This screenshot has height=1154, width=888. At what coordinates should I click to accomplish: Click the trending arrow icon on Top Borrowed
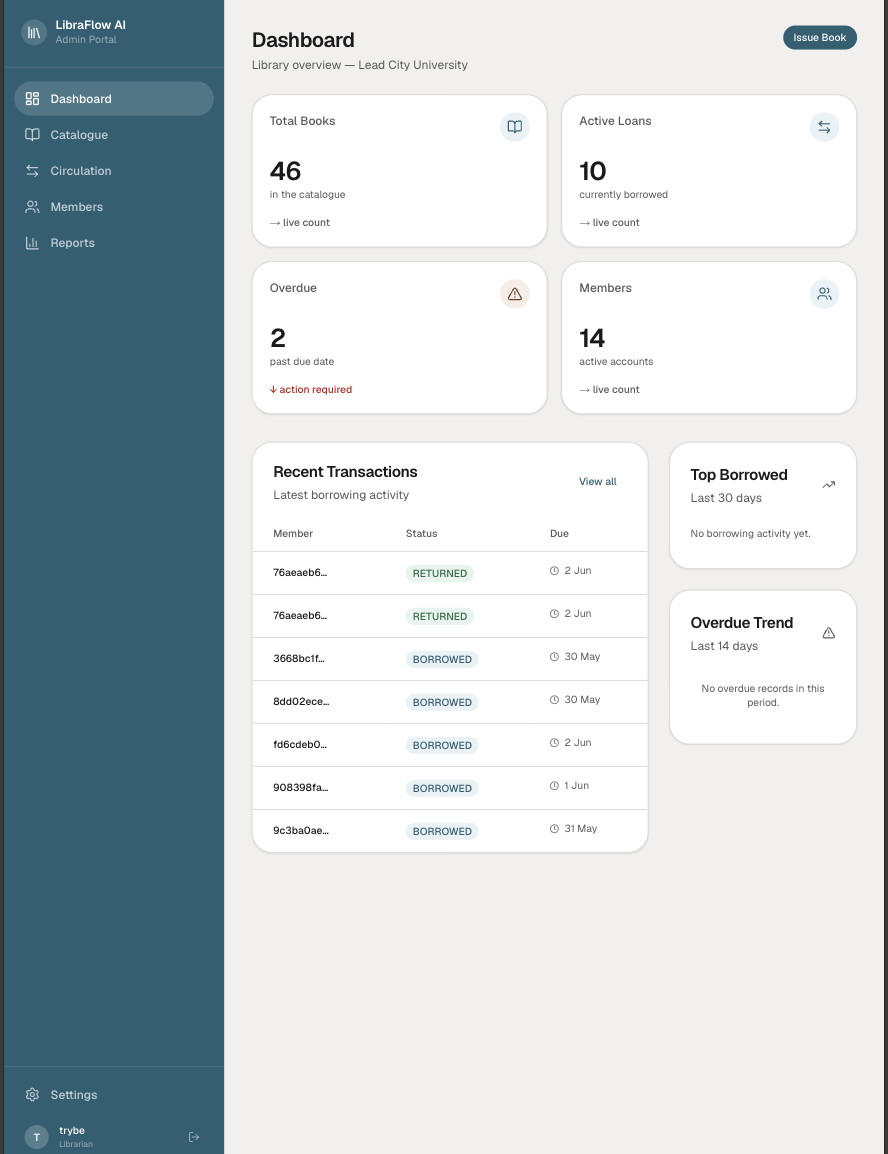click(828, 484)
